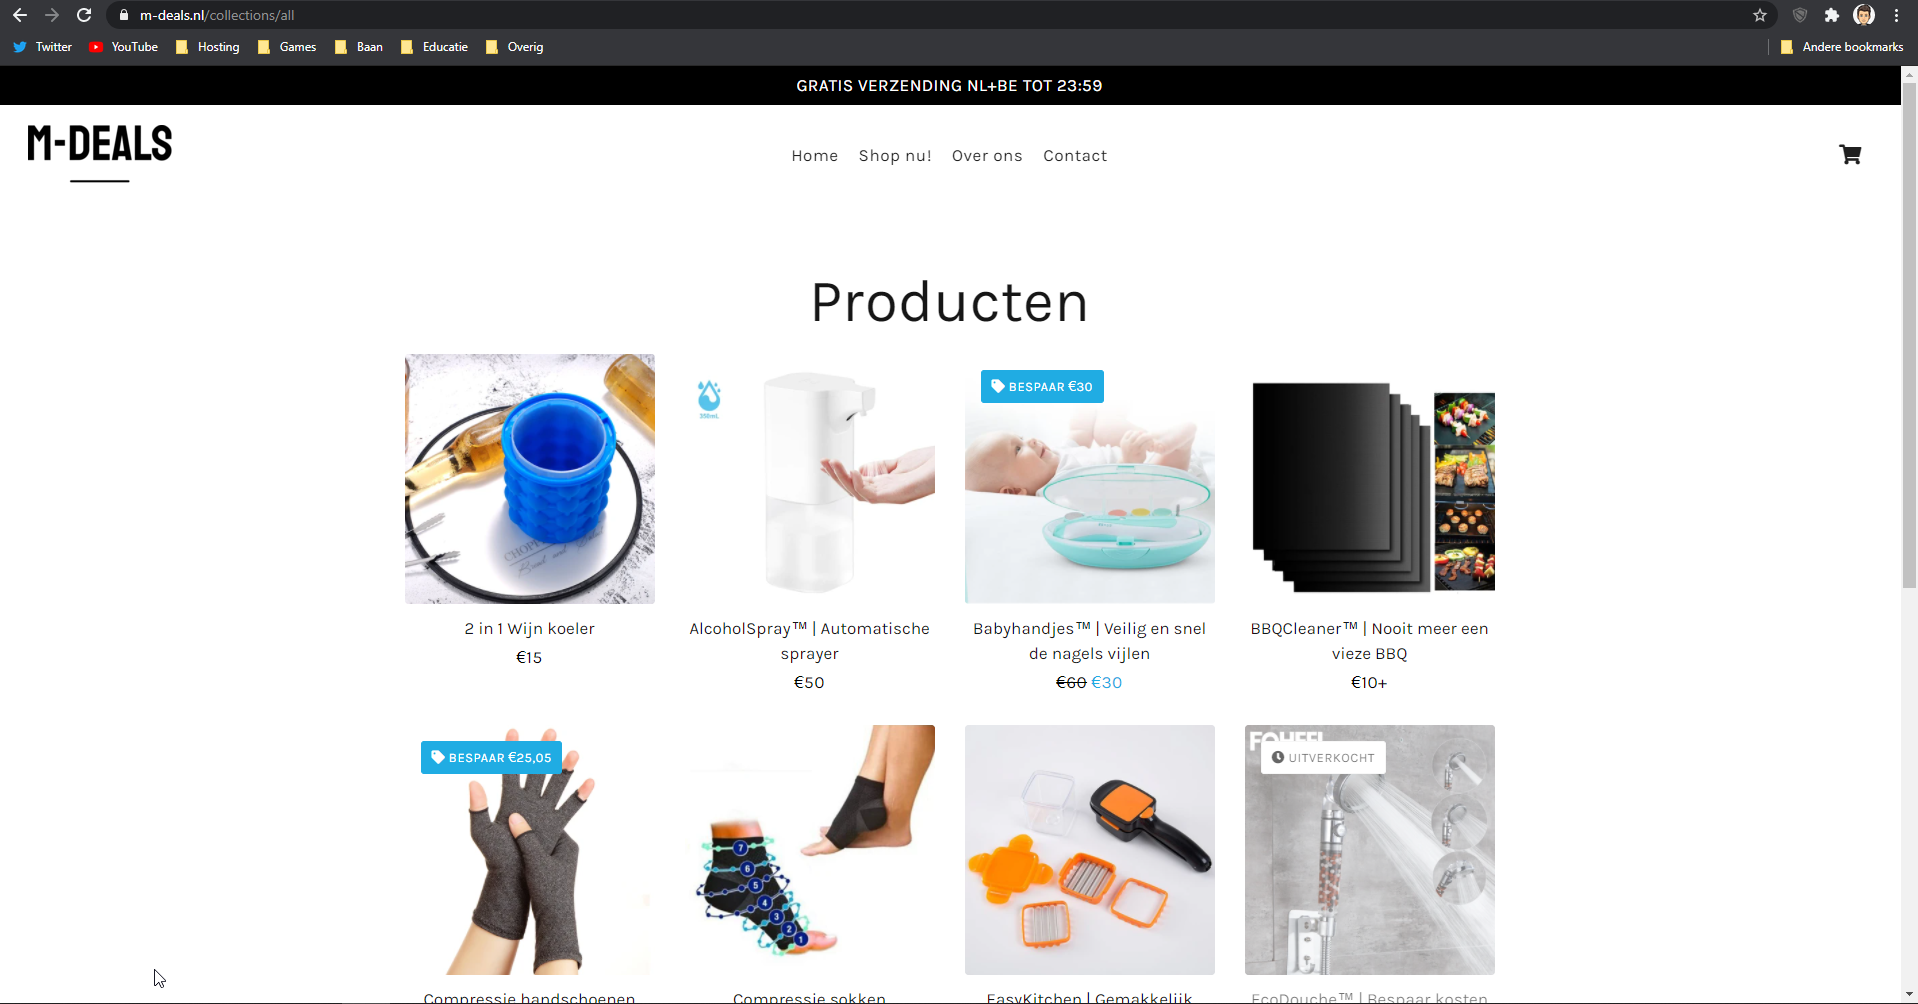Expand the Hosting bookmarks folder
1918x1004 pixels.
click(208, 47)
